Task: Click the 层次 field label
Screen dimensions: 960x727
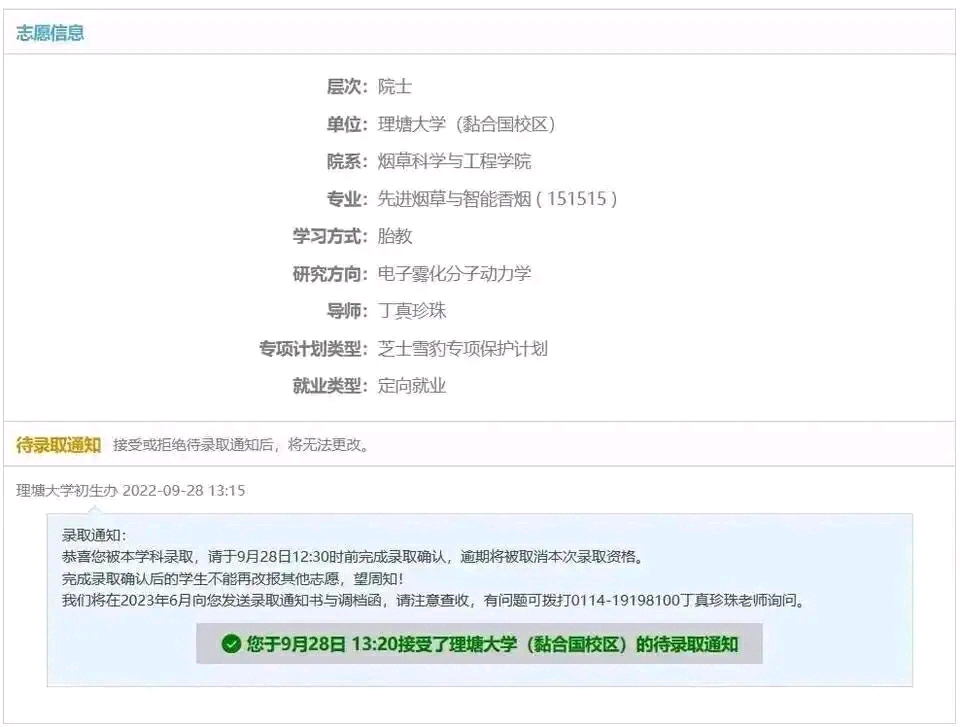Action: pyautogui.click(x=347, y=86)
